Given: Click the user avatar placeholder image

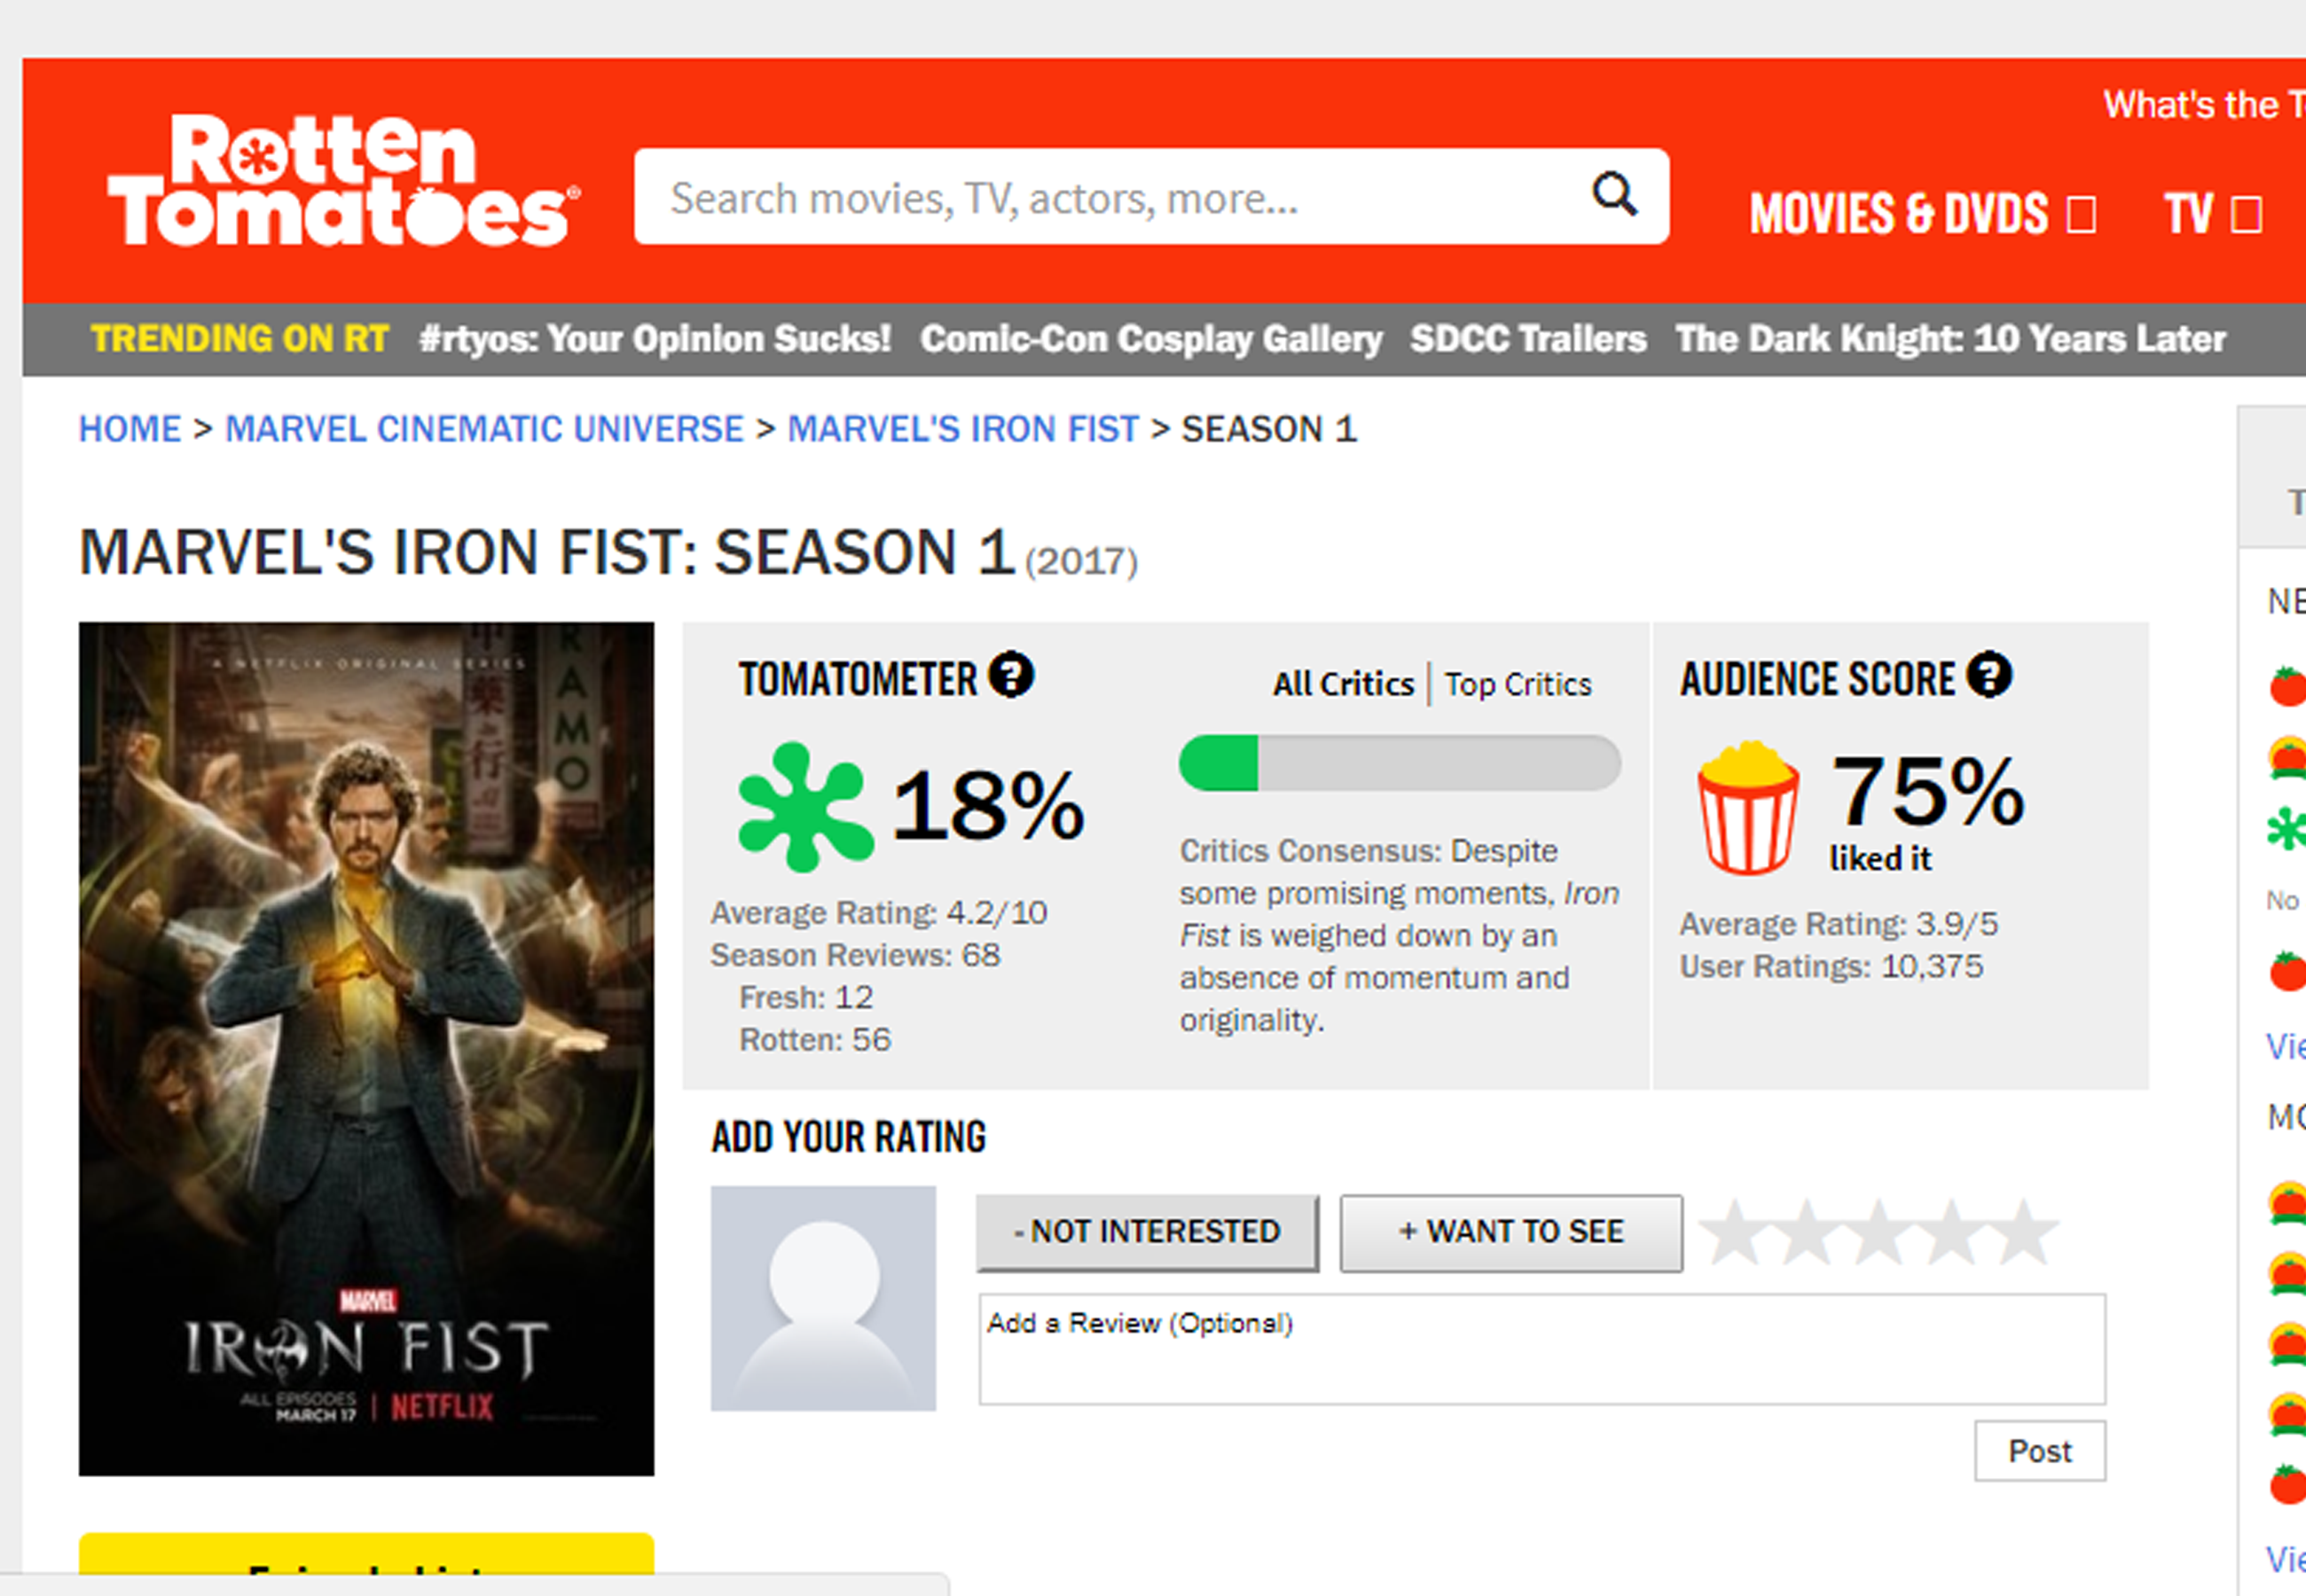Looking at the screenshot, I should click(823, 1298).
